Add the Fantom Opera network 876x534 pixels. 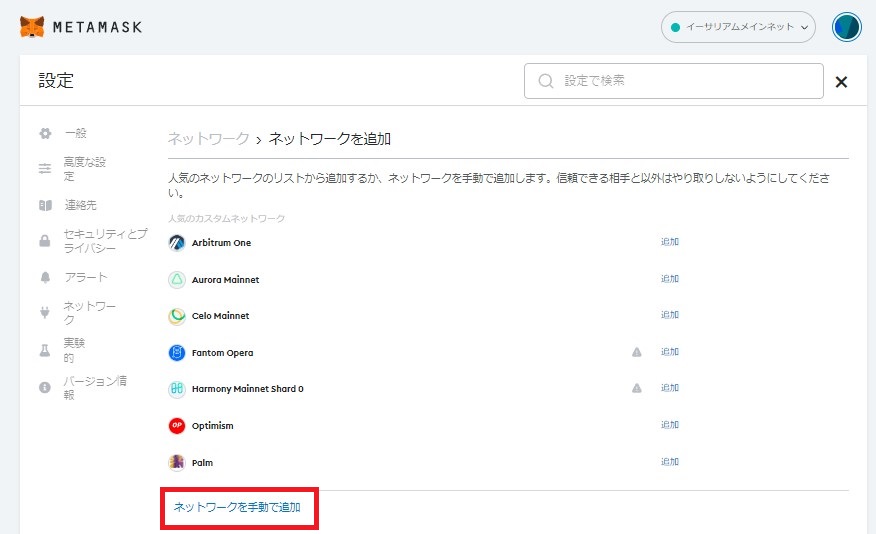tap(670, 352)
